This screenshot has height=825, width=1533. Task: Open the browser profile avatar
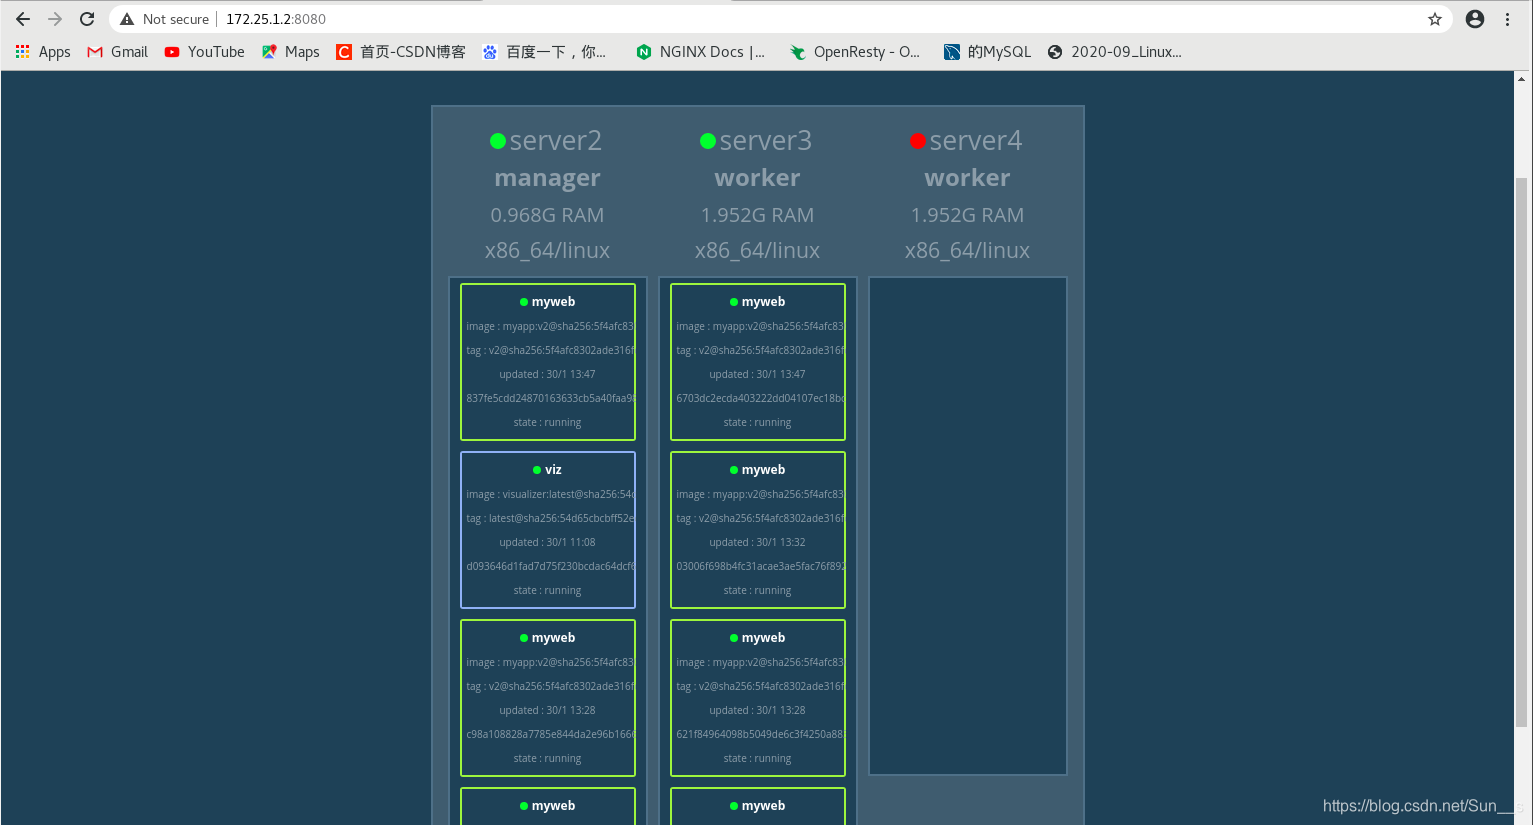(x=1475, y=19)
